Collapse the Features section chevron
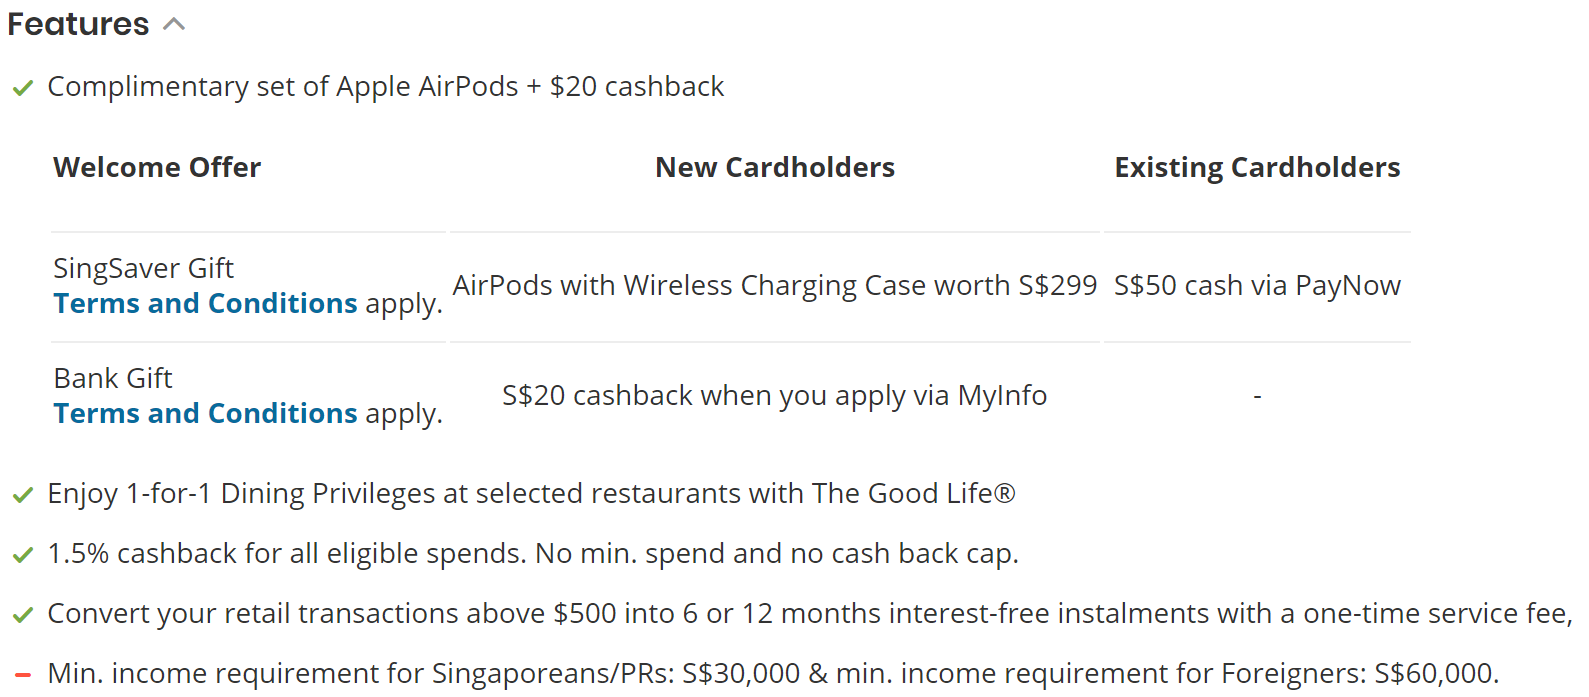Viewport: 1589px width, 697px height. click(174, 24)
